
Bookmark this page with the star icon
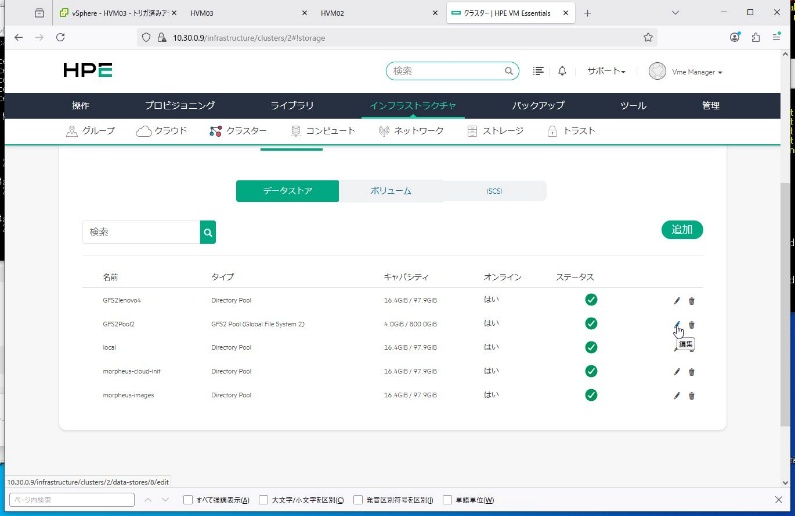pos(648,37)
